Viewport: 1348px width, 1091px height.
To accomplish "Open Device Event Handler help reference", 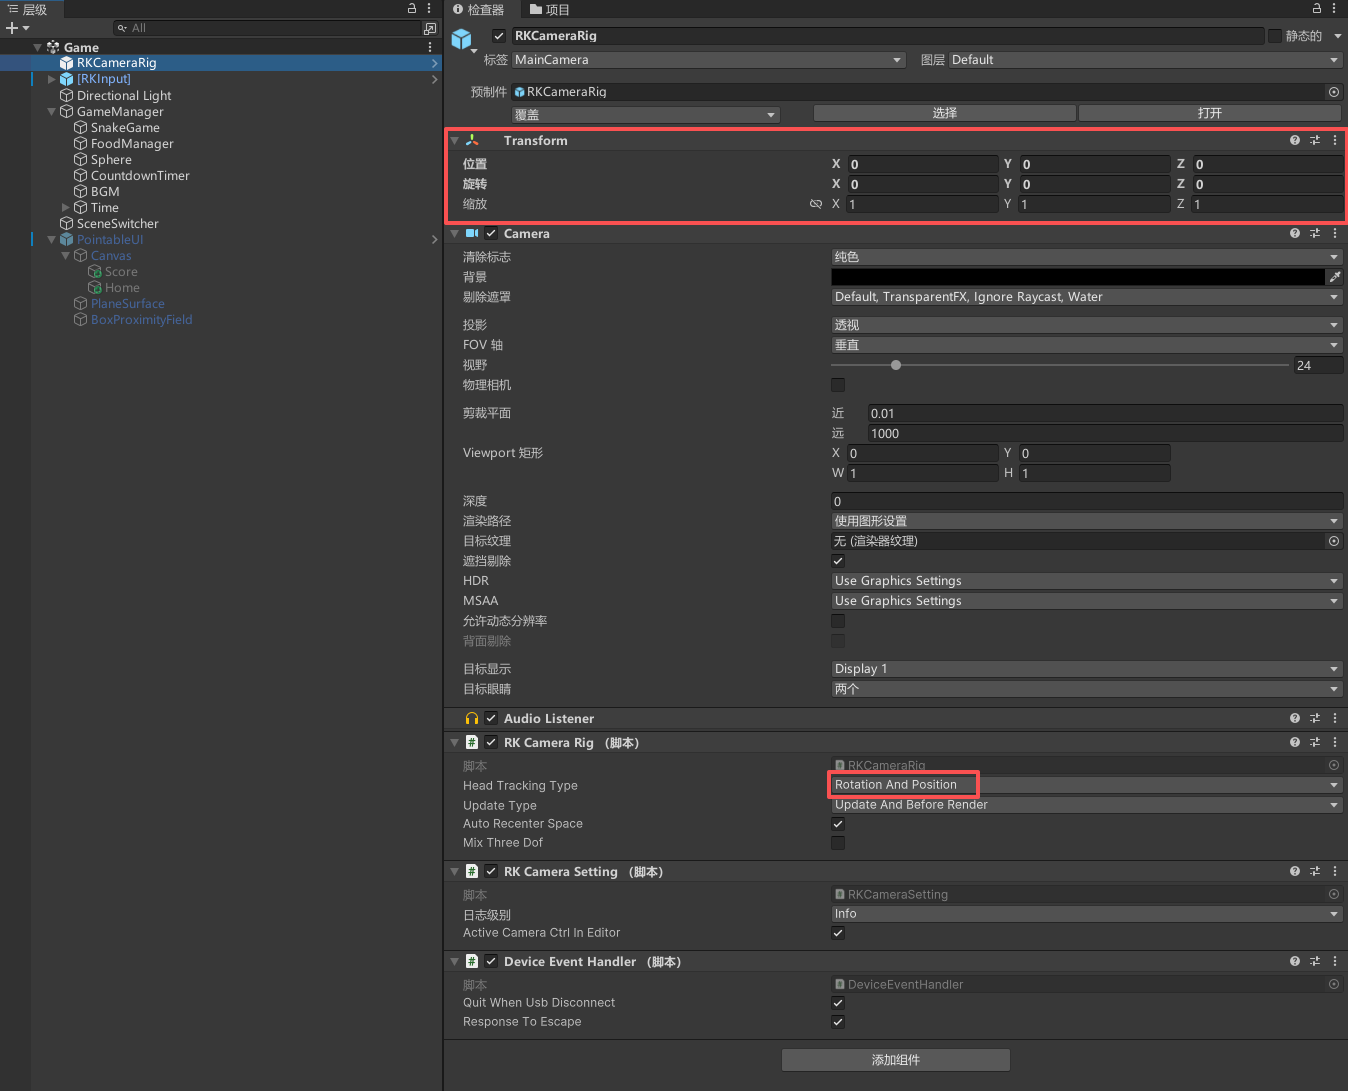I will (1295, 961).
